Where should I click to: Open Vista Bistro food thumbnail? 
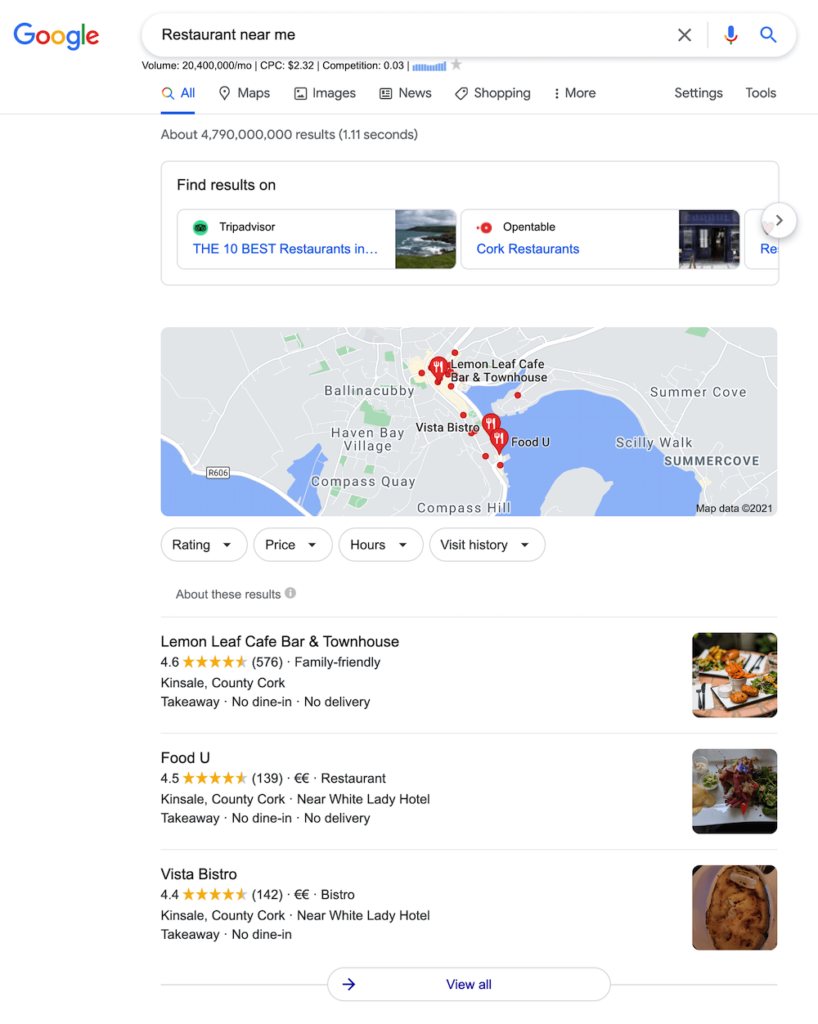point(734,907)
